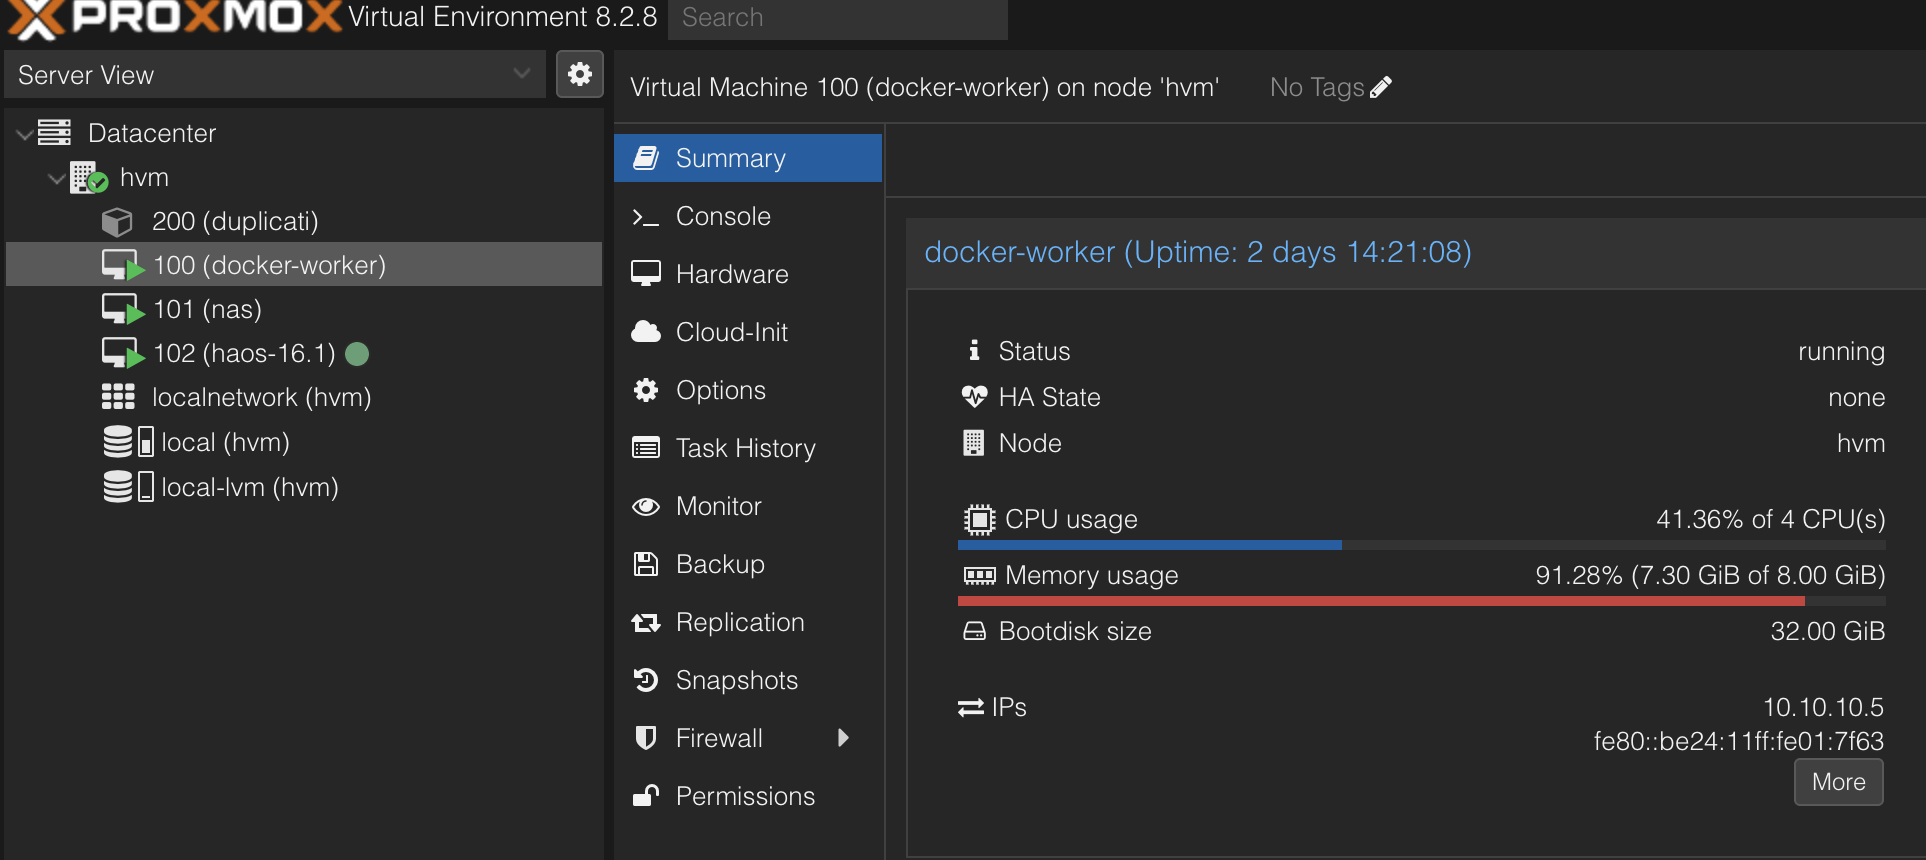Viewport: 1926px width, 860px height.
Task: Collapse the hvm node tree
Action: pyautogui.click(x=57, y=178)
